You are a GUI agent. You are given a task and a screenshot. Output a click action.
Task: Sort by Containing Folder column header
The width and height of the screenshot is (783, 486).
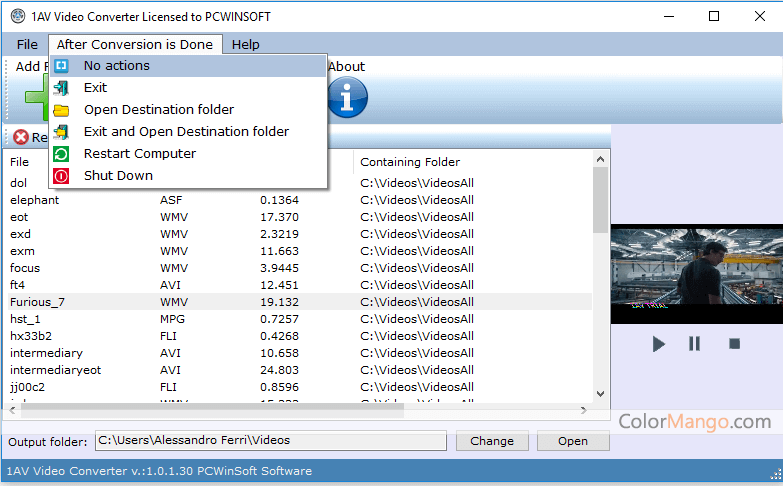coord(410,162)
